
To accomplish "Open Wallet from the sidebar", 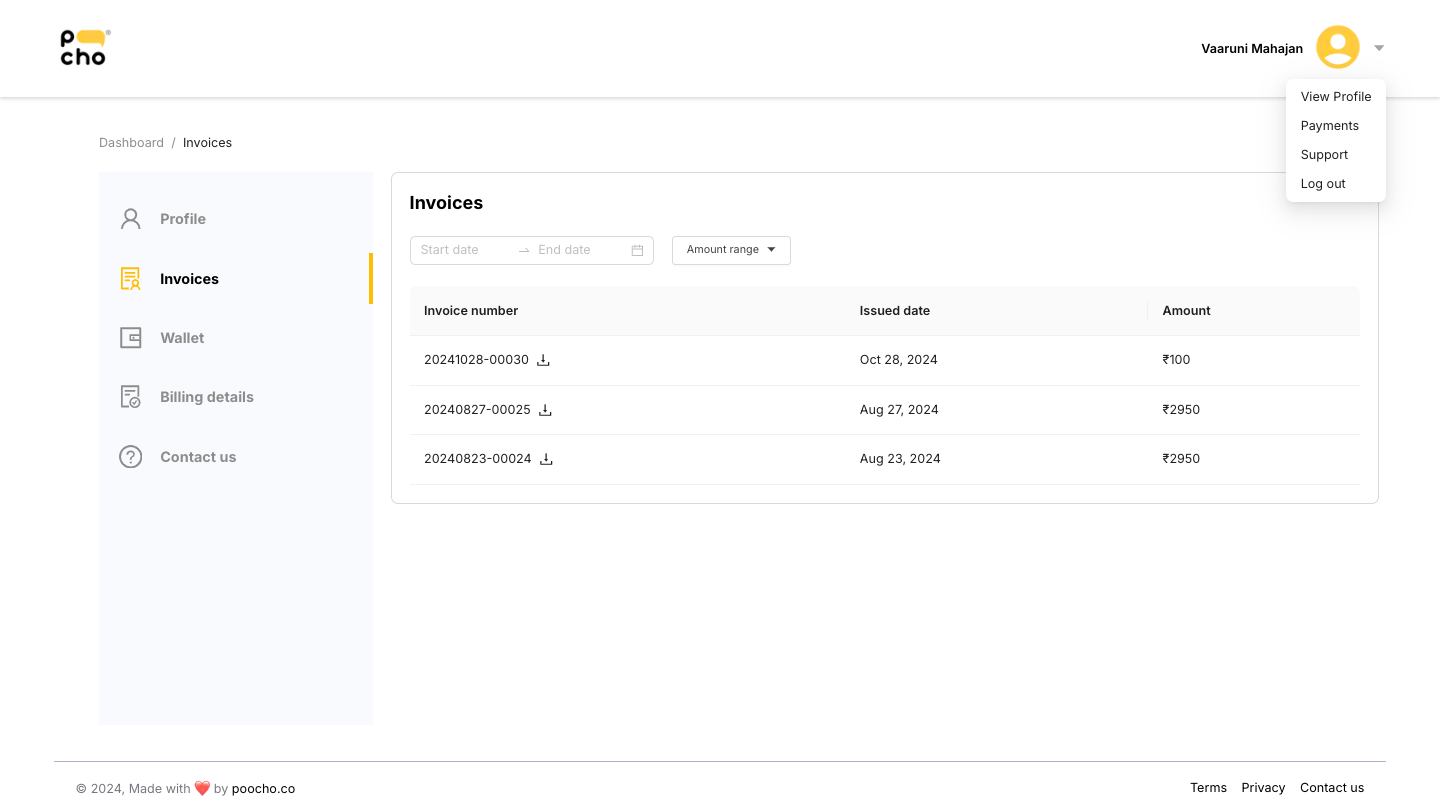I will click(x=182, y=338).
